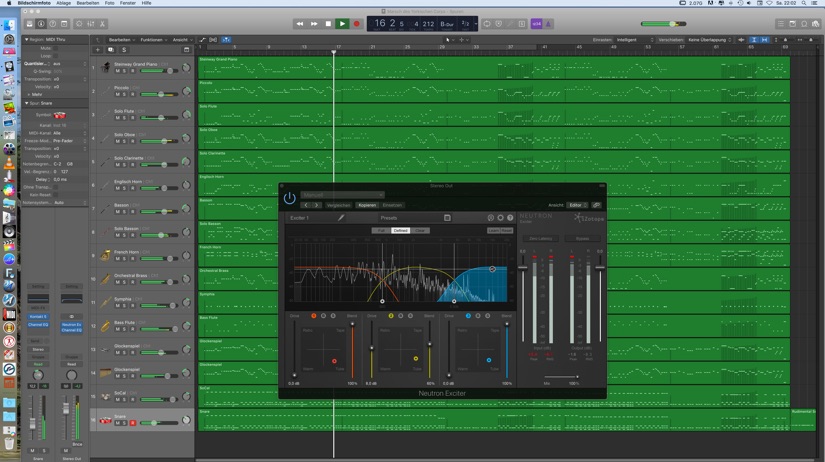Screen dimensions: 825x462
Task: Open the Ansicht Editor dropdown in the plugin window
Action: coord(577,205)
